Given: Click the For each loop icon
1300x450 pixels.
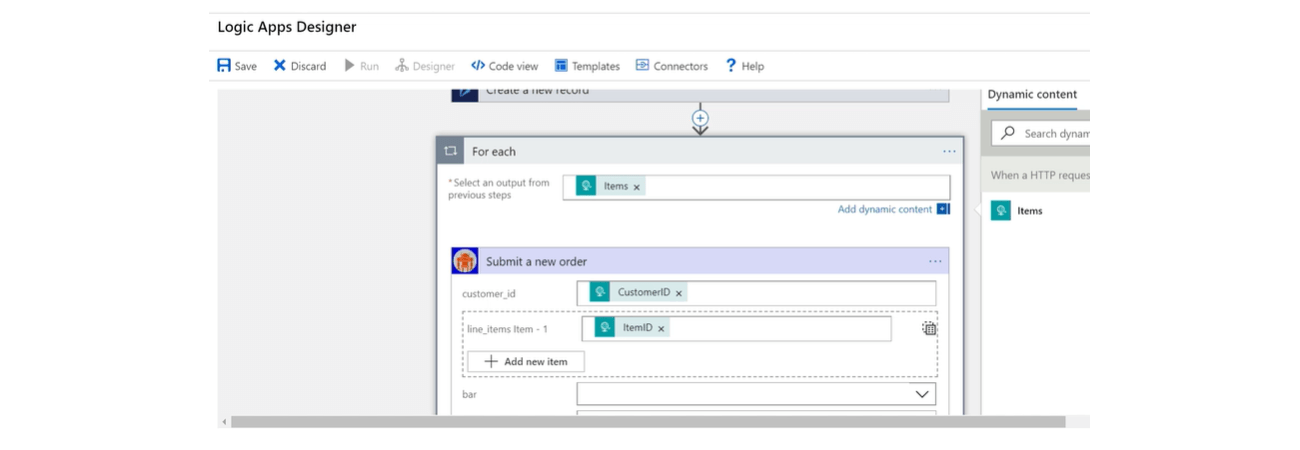Looking at the screenshot, I should click(x=451, y=151).
